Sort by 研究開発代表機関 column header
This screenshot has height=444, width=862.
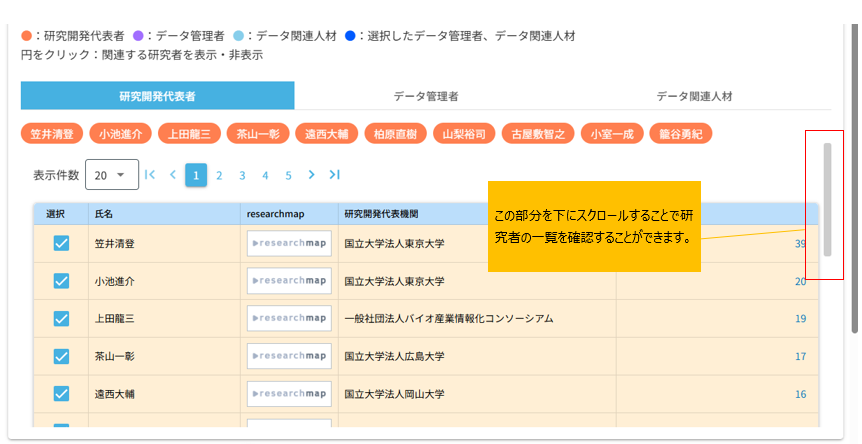click(x=381, y=214)
